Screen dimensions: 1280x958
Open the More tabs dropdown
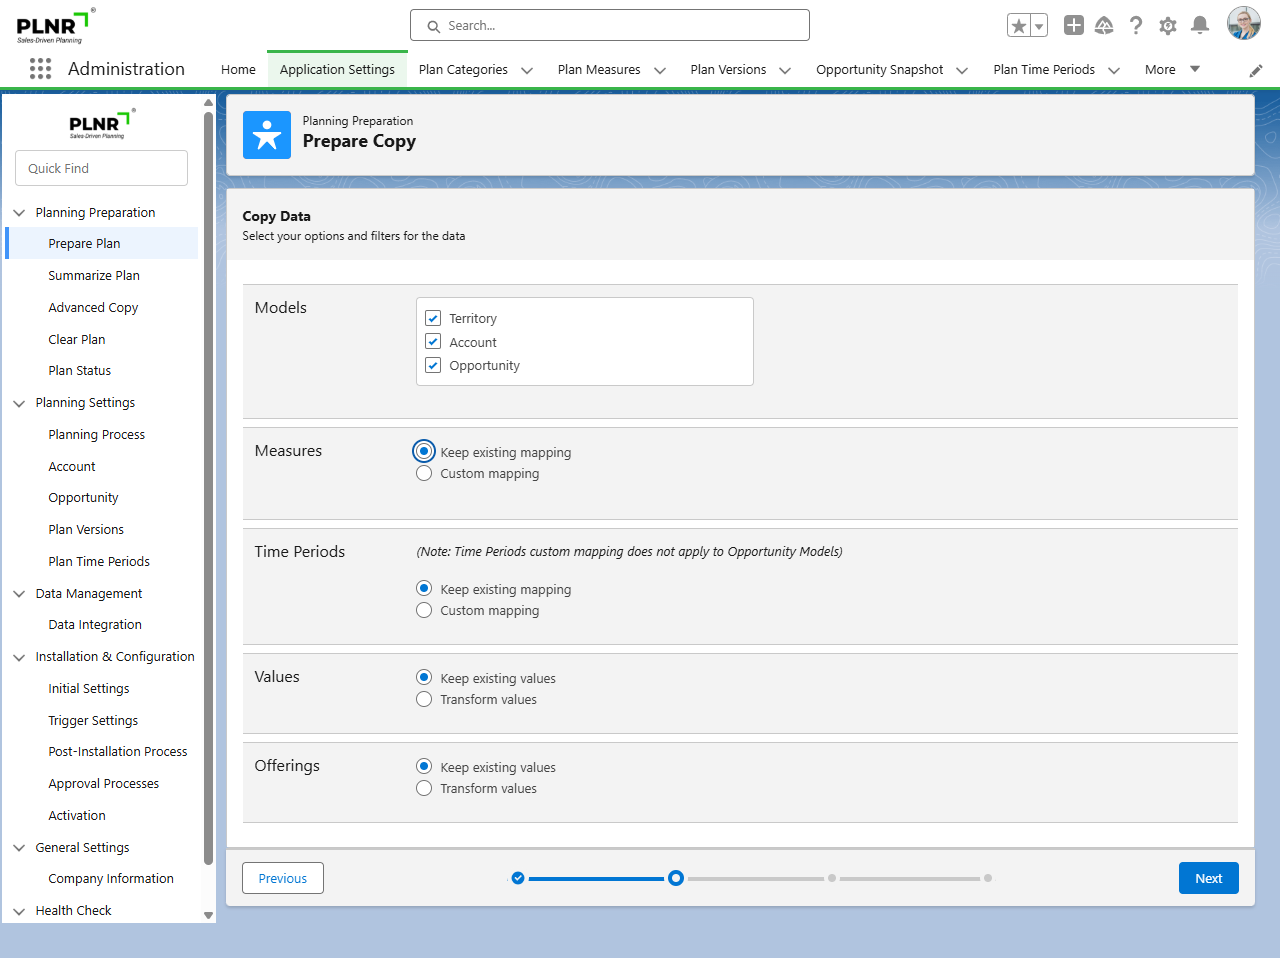[1172, 69]
